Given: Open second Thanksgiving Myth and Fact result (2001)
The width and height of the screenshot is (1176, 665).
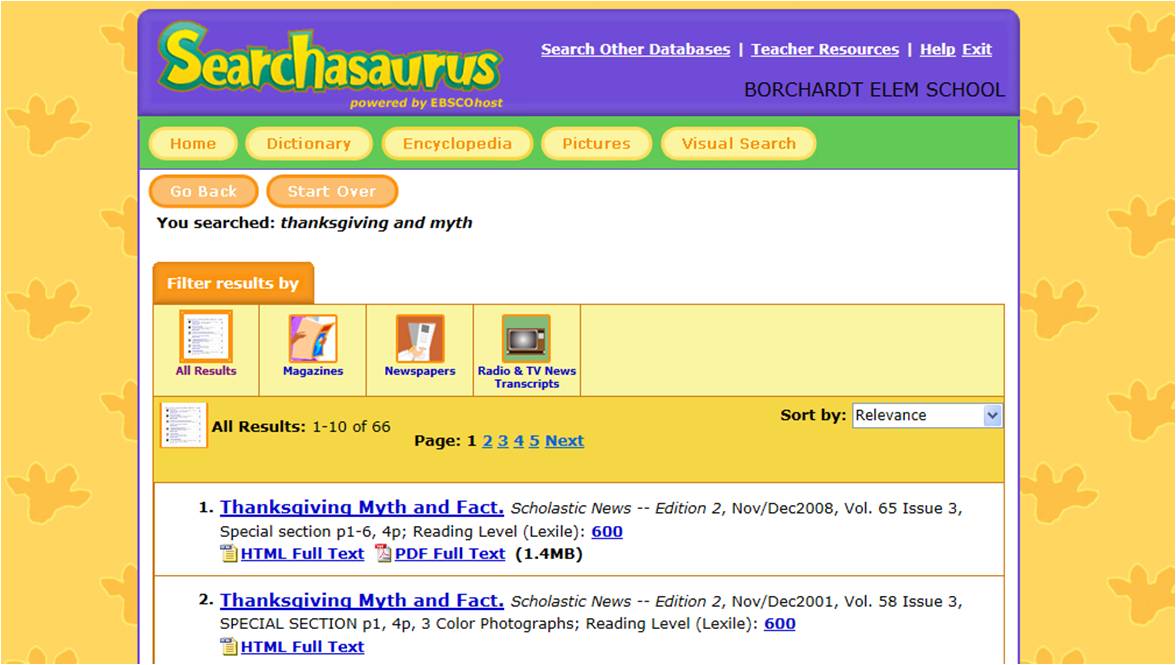Looking at the screenshot, I should tap(362, 601).
